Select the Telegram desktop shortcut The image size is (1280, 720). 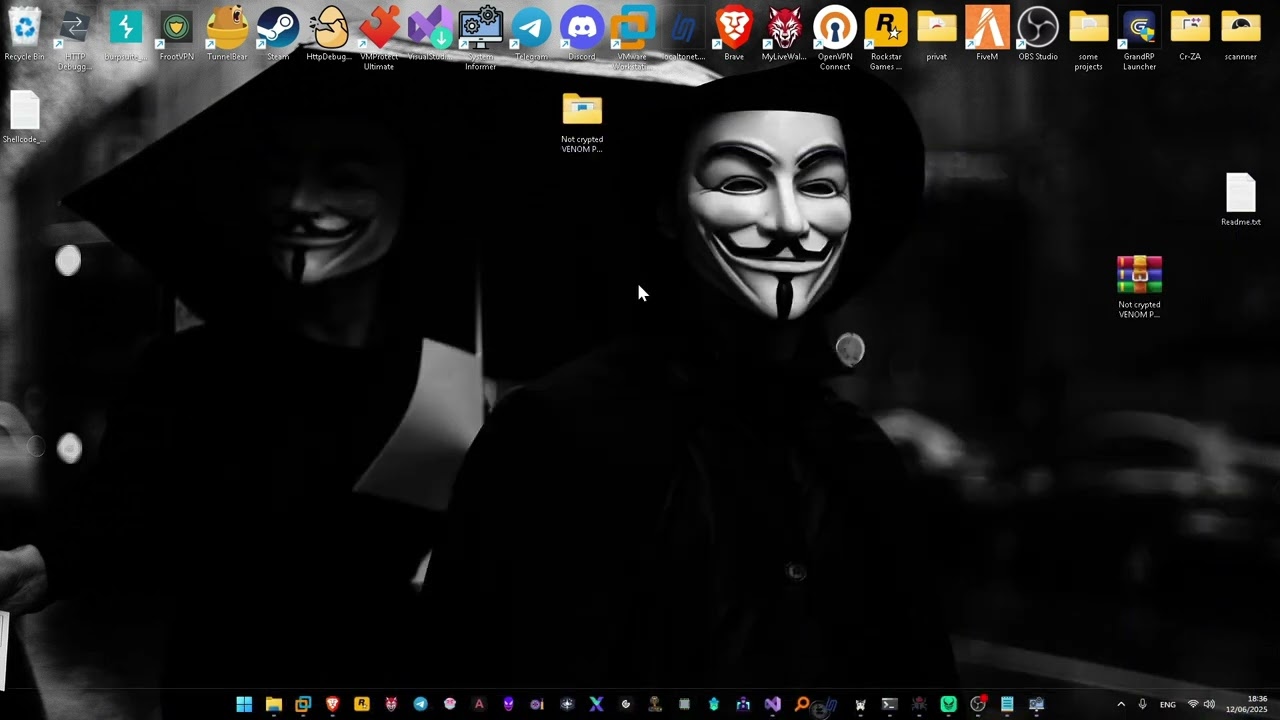point(531,34)
